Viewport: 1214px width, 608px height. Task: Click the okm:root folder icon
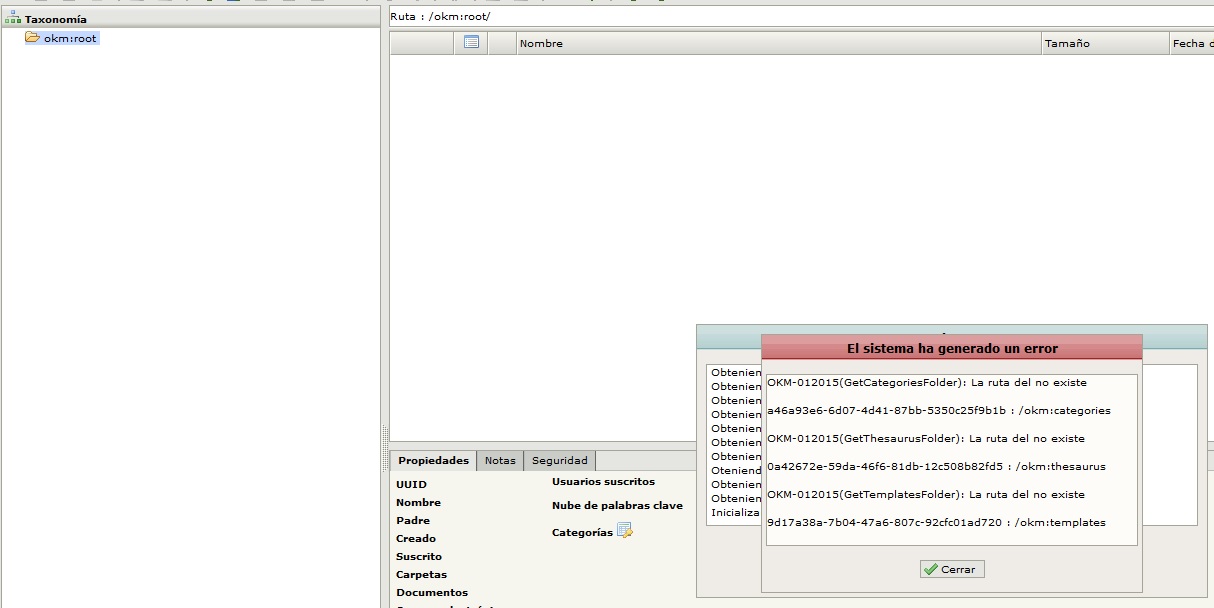coord(32,38)
